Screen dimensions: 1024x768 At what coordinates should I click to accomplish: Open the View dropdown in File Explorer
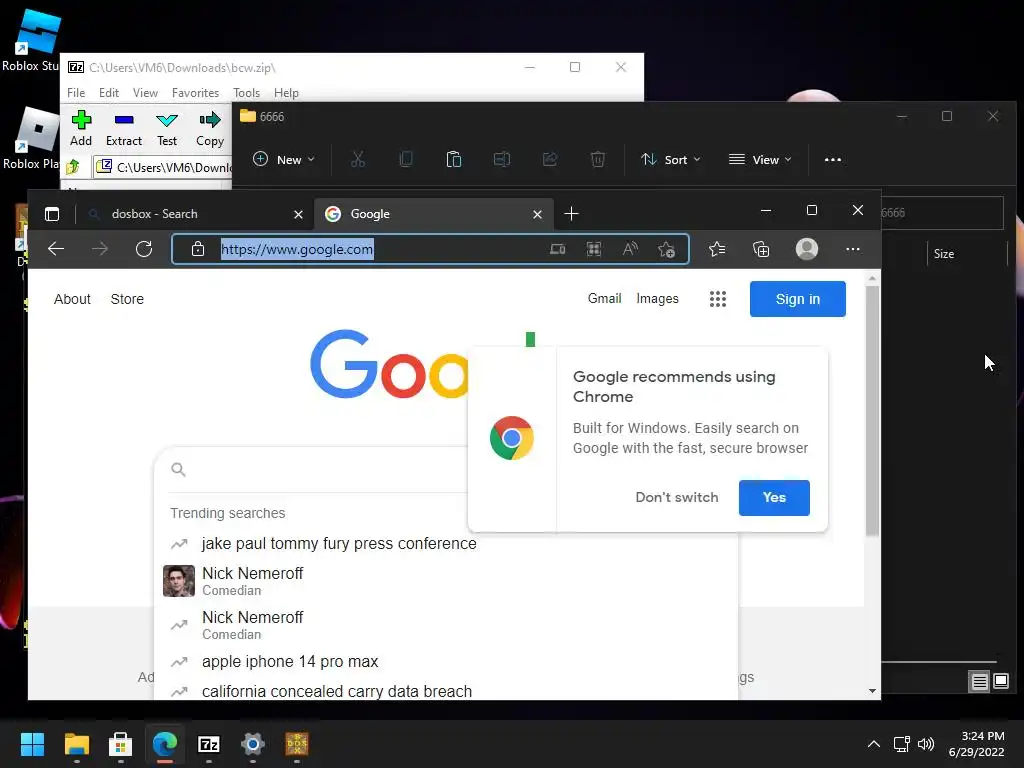click(760, 159)
